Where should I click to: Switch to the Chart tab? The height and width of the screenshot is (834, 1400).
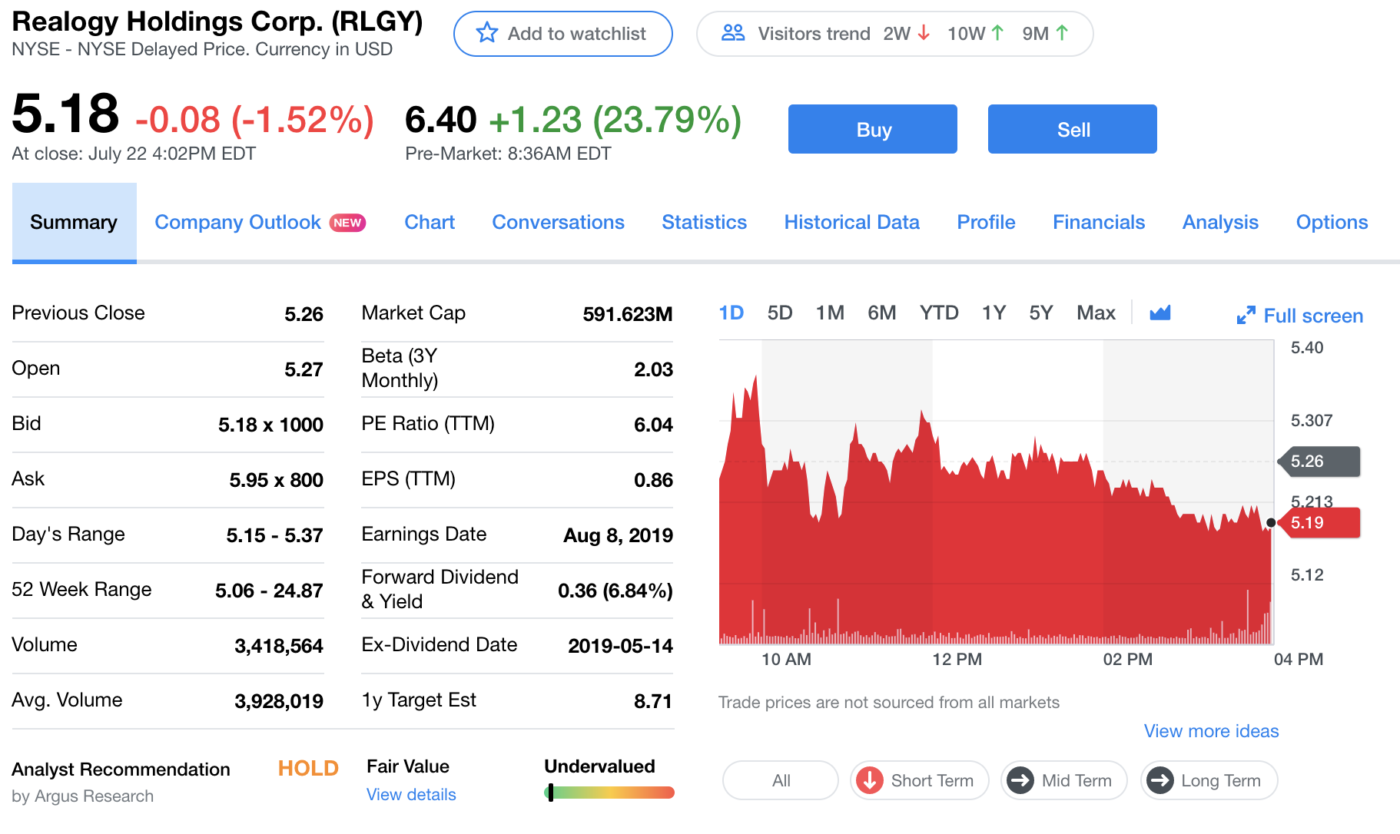pos(430,222)
